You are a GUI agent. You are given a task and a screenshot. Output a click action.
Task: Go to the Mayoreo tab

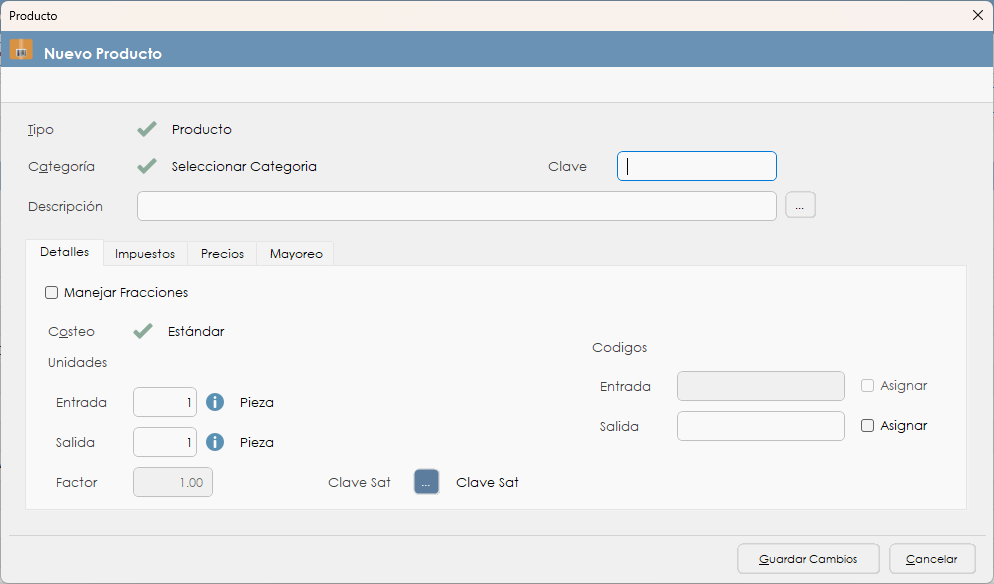tap(296, 254)
